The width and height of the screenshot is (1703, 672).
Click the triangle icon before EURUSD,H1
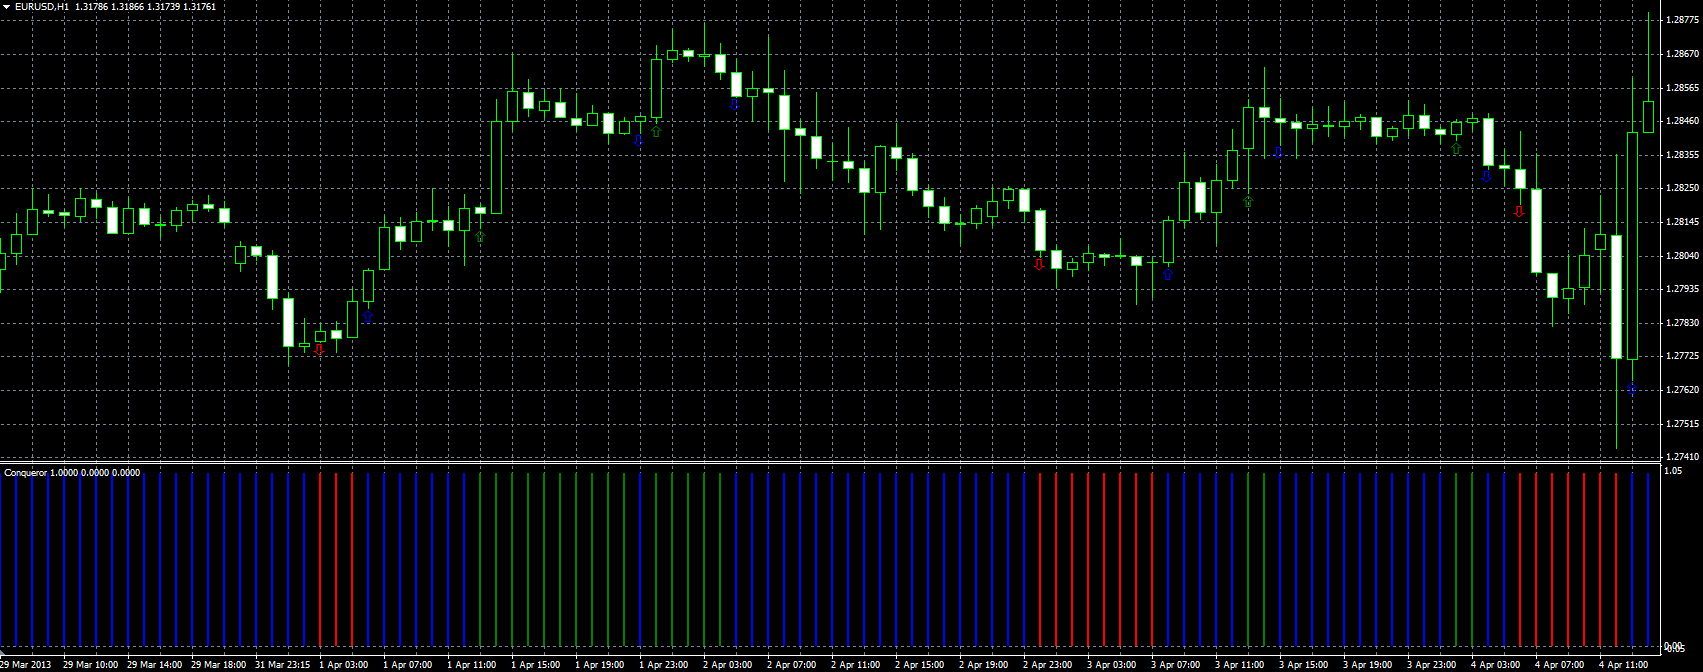point(7,7)
